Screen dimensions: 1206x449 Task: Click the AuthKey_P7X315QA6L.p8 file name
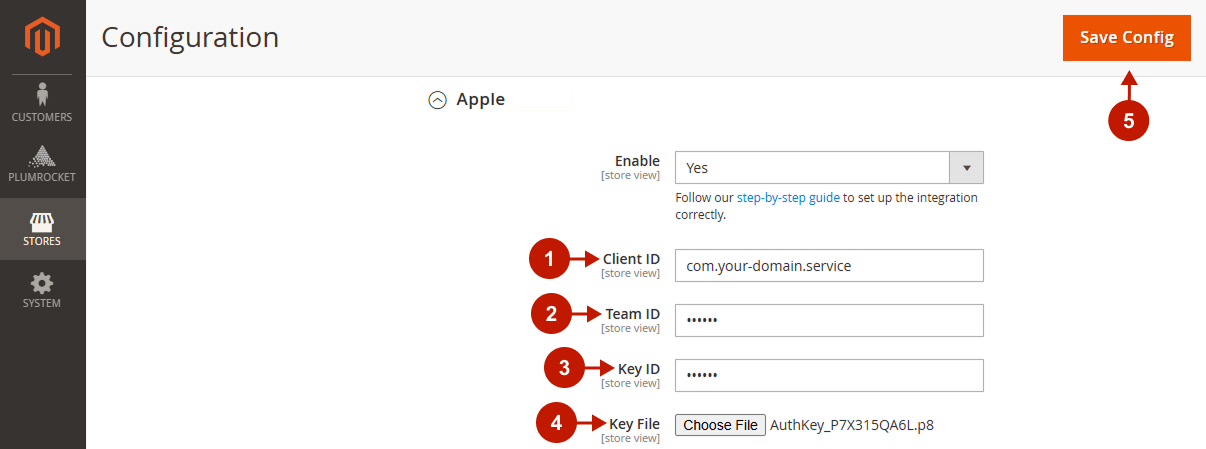pos(851,425)
